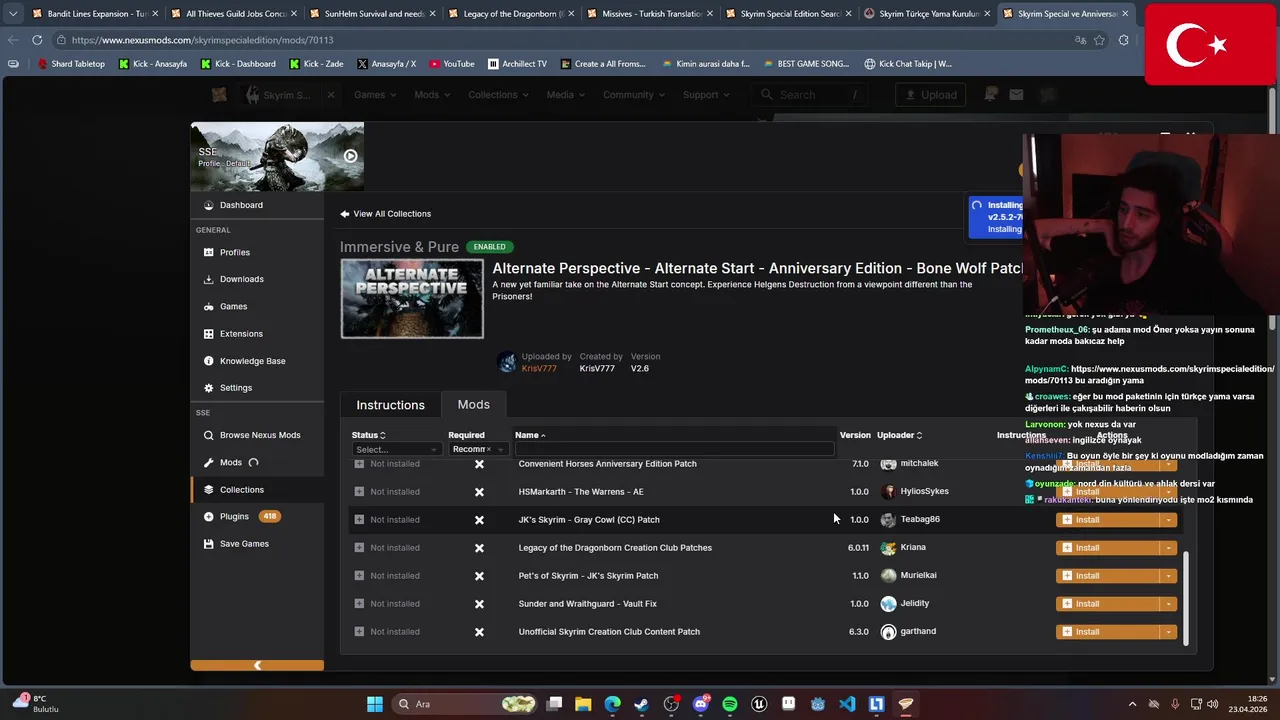Click Name filter input field
1280x720 pixels.
click(x=674, y=450)
